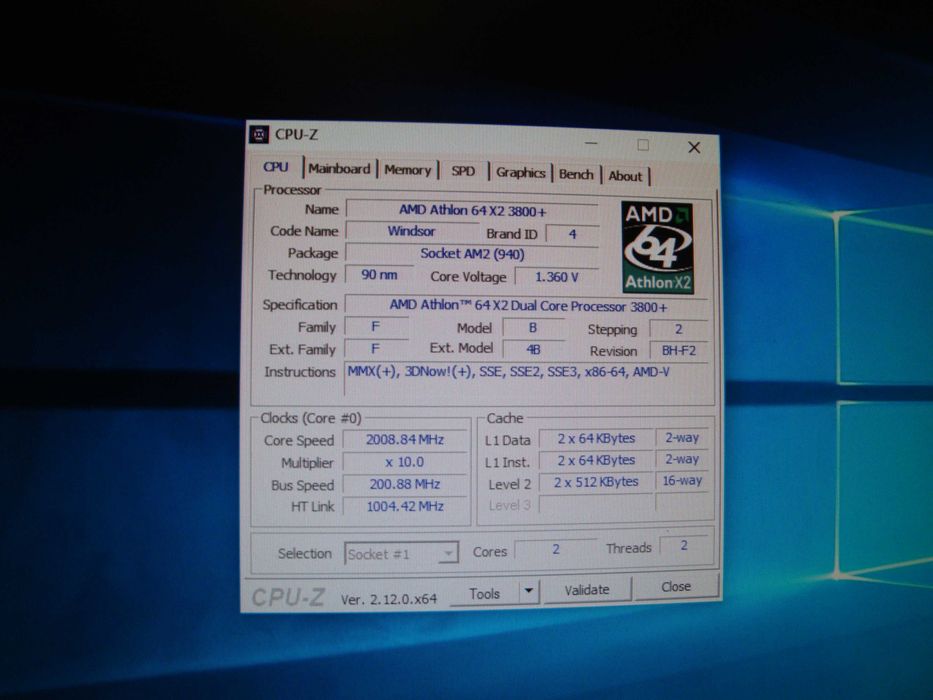Click the Multiplier x 10.0 value

405,462
